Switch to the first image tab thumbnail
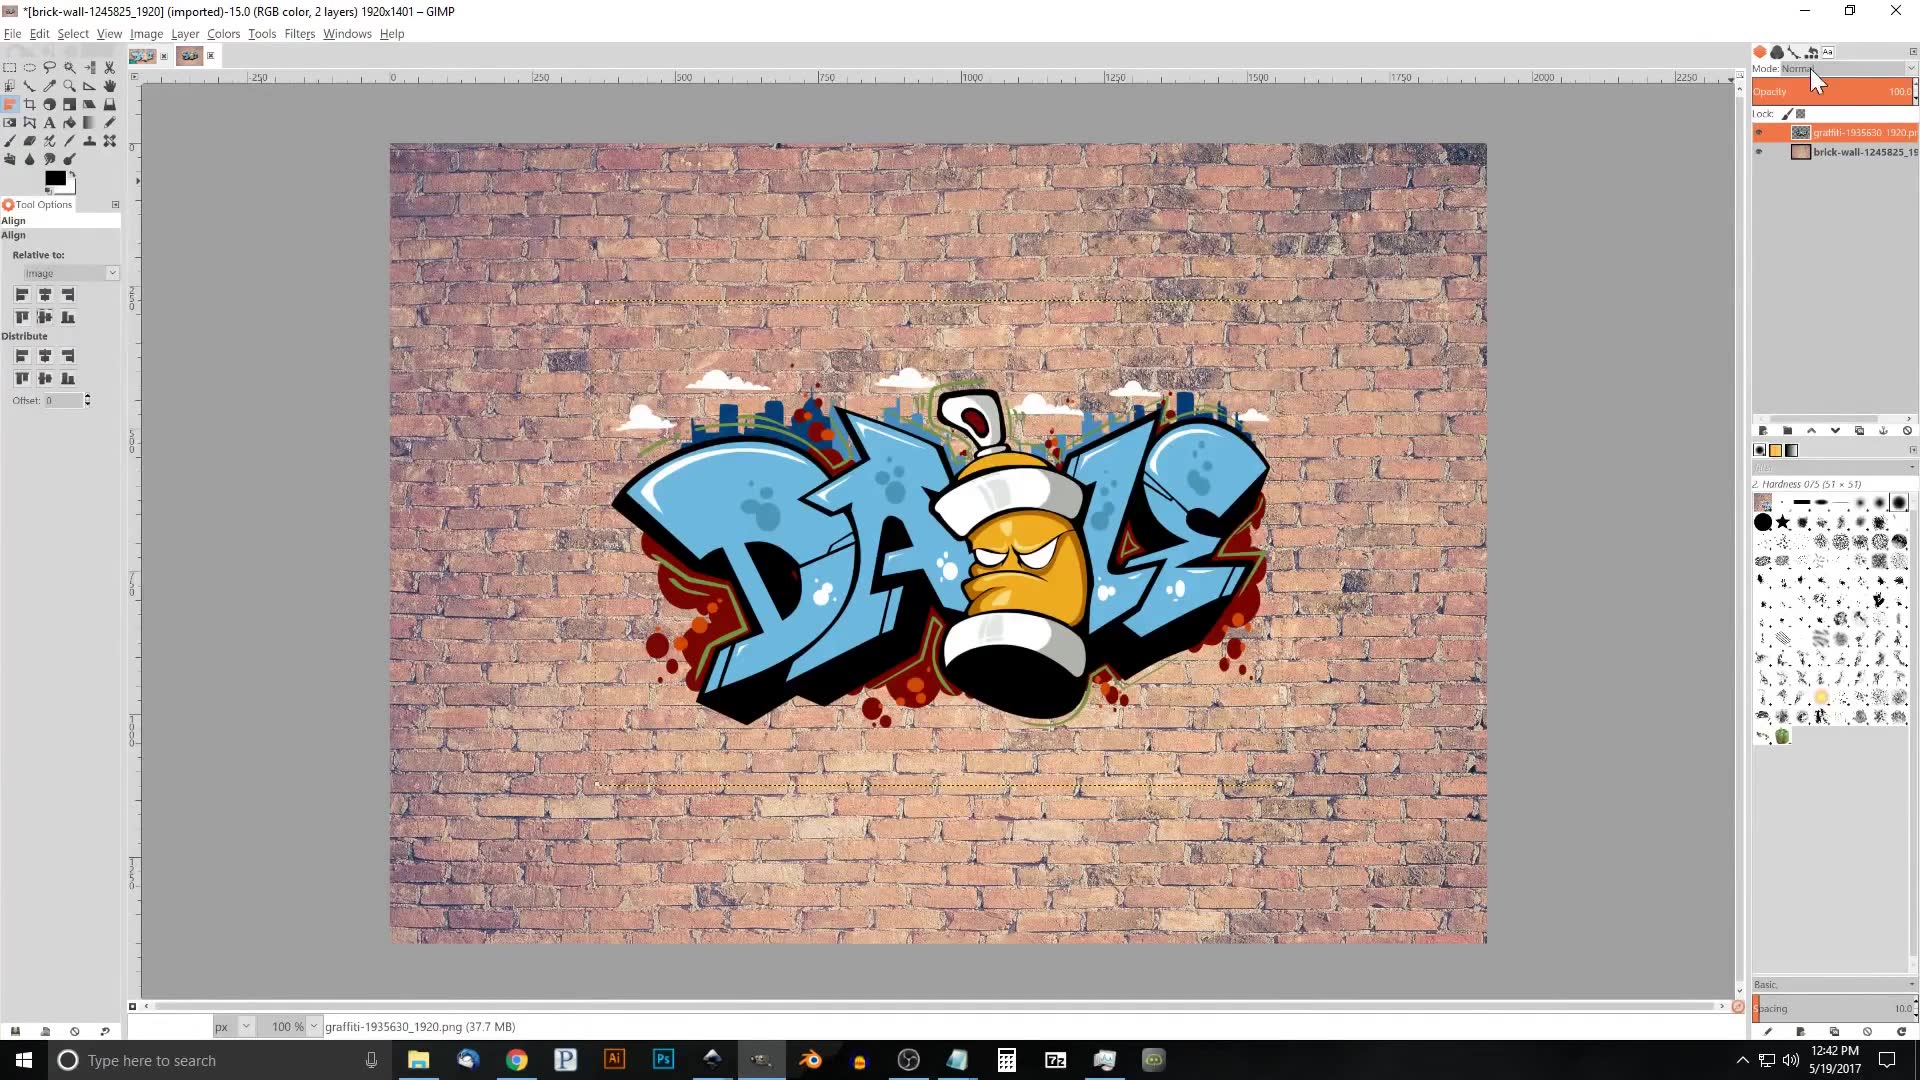Viewport: 1920px width, 1080px height. tap(143, 56)
